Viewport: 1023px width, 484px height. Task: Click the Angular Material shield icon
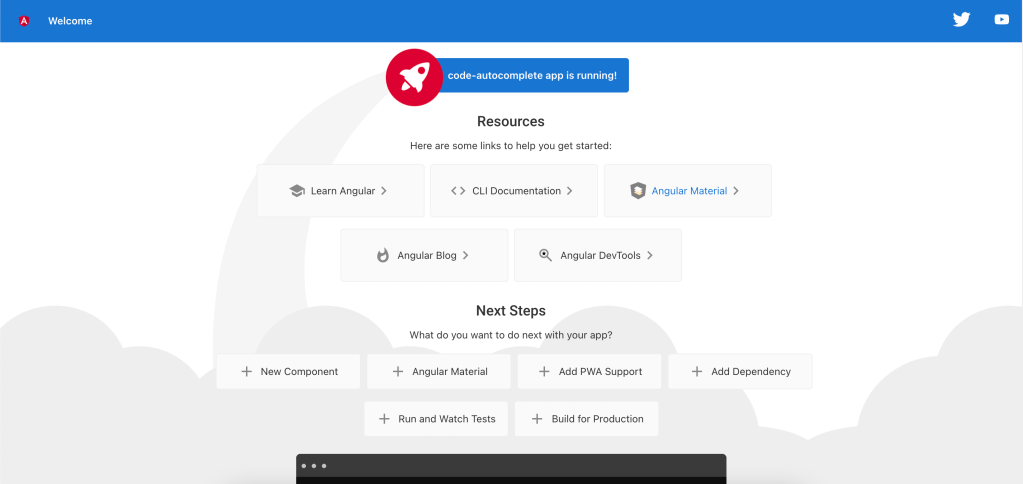(638, 191)
